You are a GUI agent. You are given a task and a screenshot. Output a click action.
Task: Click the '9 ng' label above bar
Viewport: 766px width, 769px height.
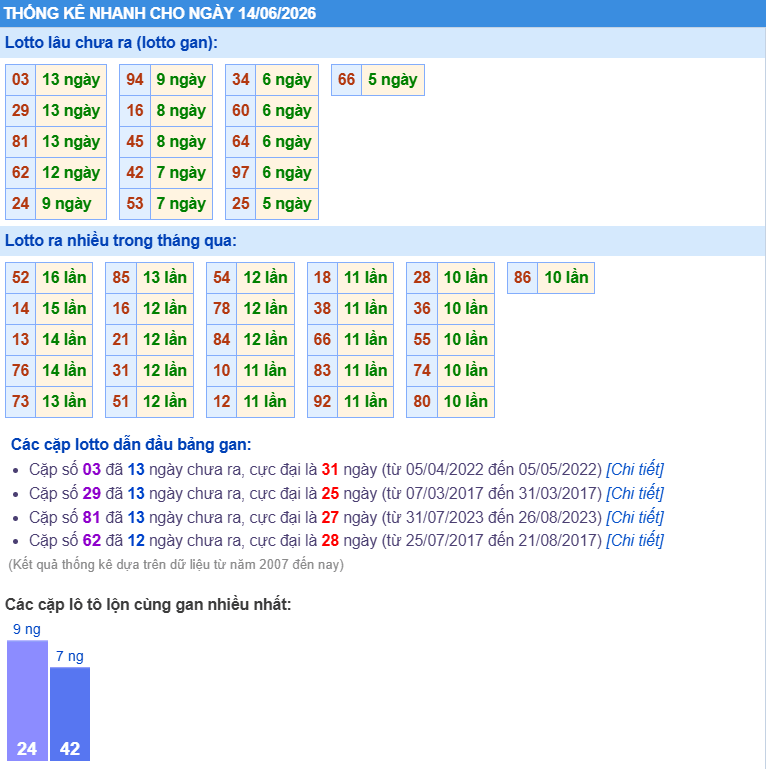(27, 629)
